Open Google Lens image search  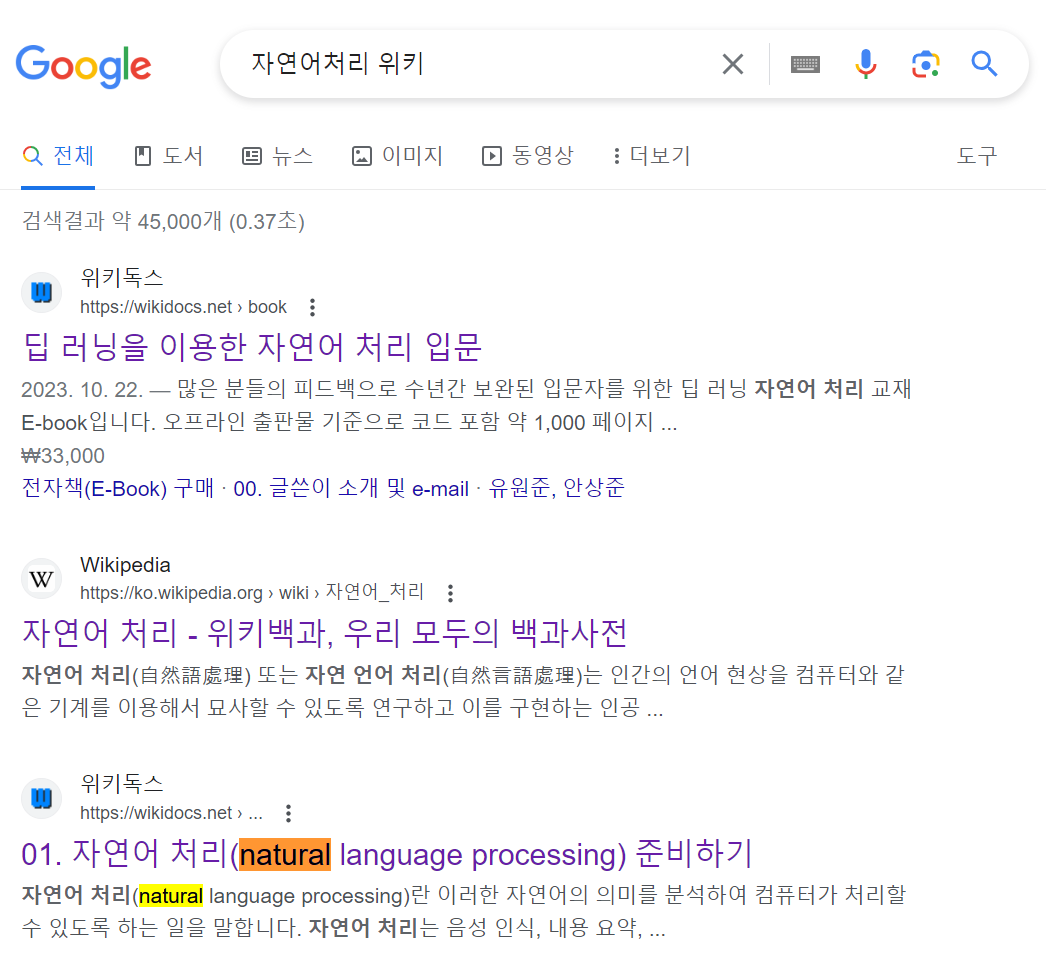pos(925,65)
